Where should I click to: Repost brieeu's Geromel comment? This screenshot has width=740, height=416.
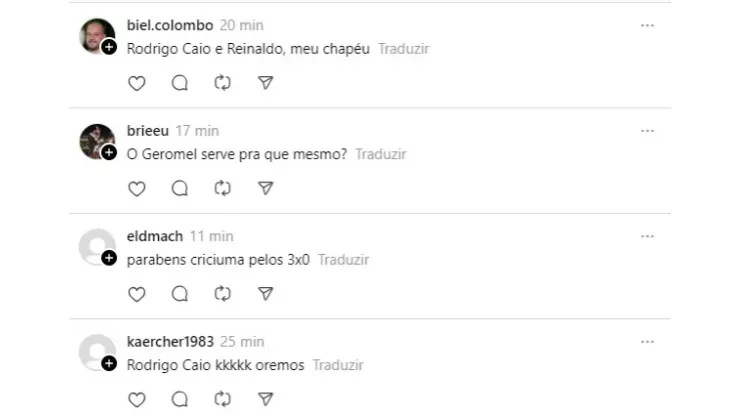pos(223,188)
